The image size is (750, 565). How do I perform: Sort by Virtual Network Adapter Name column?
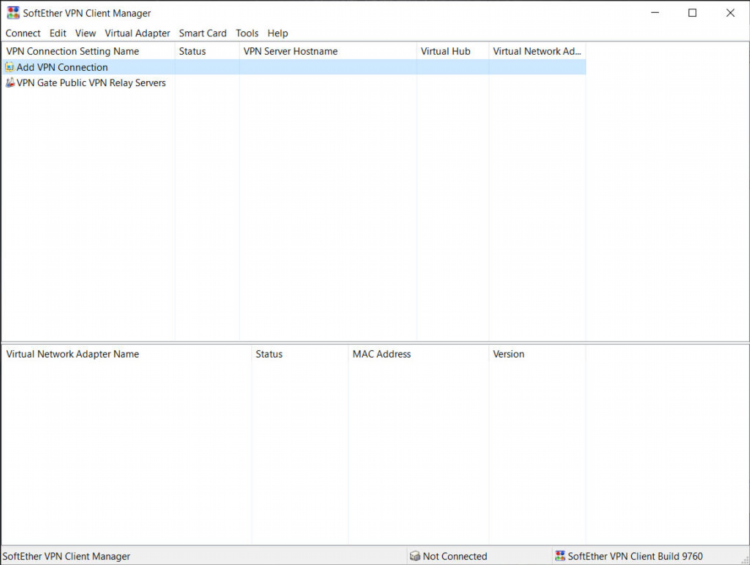127,354
